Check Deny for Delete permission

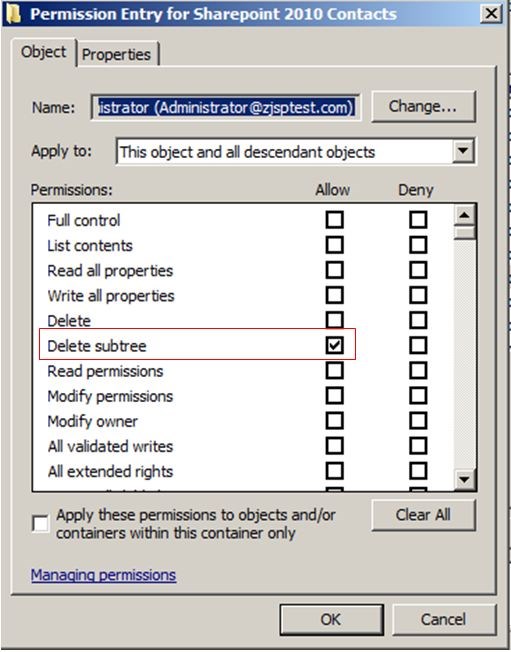[418, 320]
